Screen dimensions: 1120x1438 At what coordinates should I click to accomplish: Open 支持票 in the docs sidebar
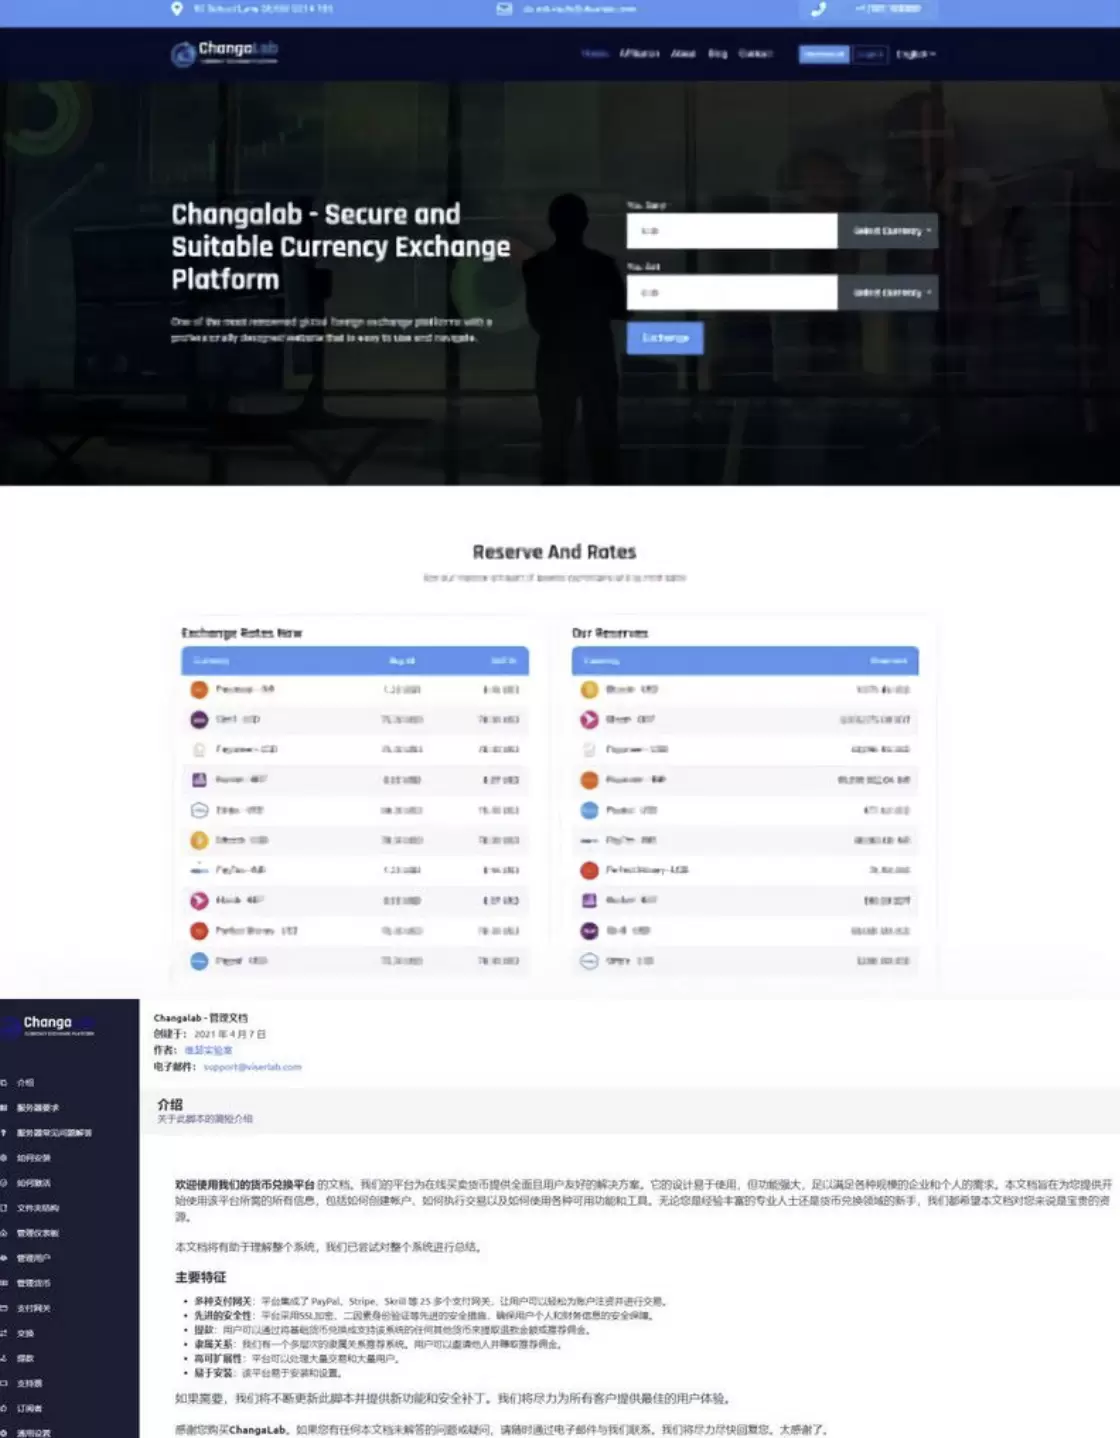[x=29, y=1383]
